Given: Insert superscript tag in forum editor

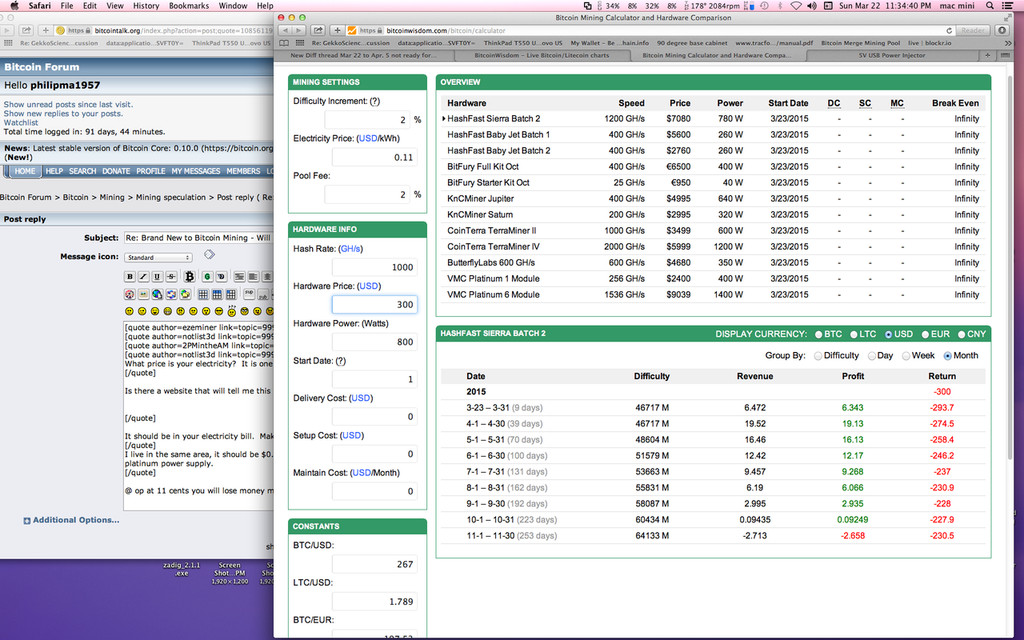Looking at the screenshot, I should (x=249, y=295).
